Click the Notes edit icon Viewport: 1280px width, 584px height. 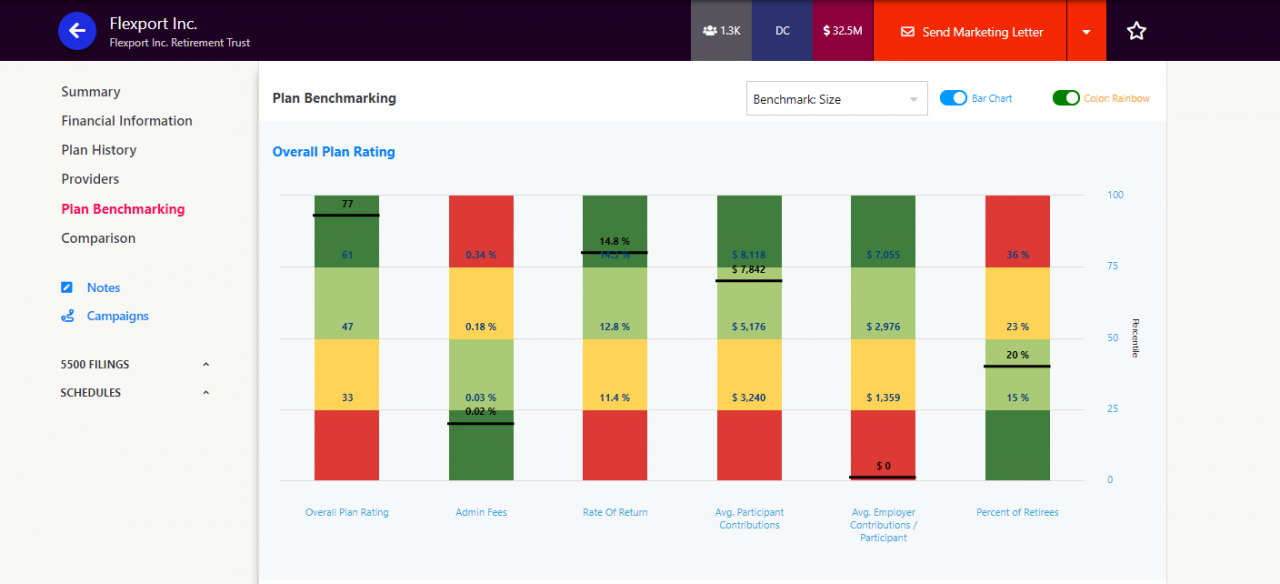(x=67, y=288)
